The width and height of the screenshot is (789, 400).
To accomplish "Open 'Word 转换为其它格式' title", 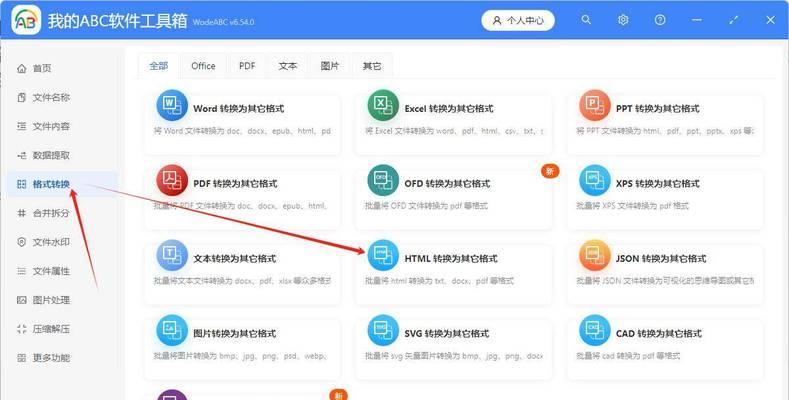I will (239, 109).
